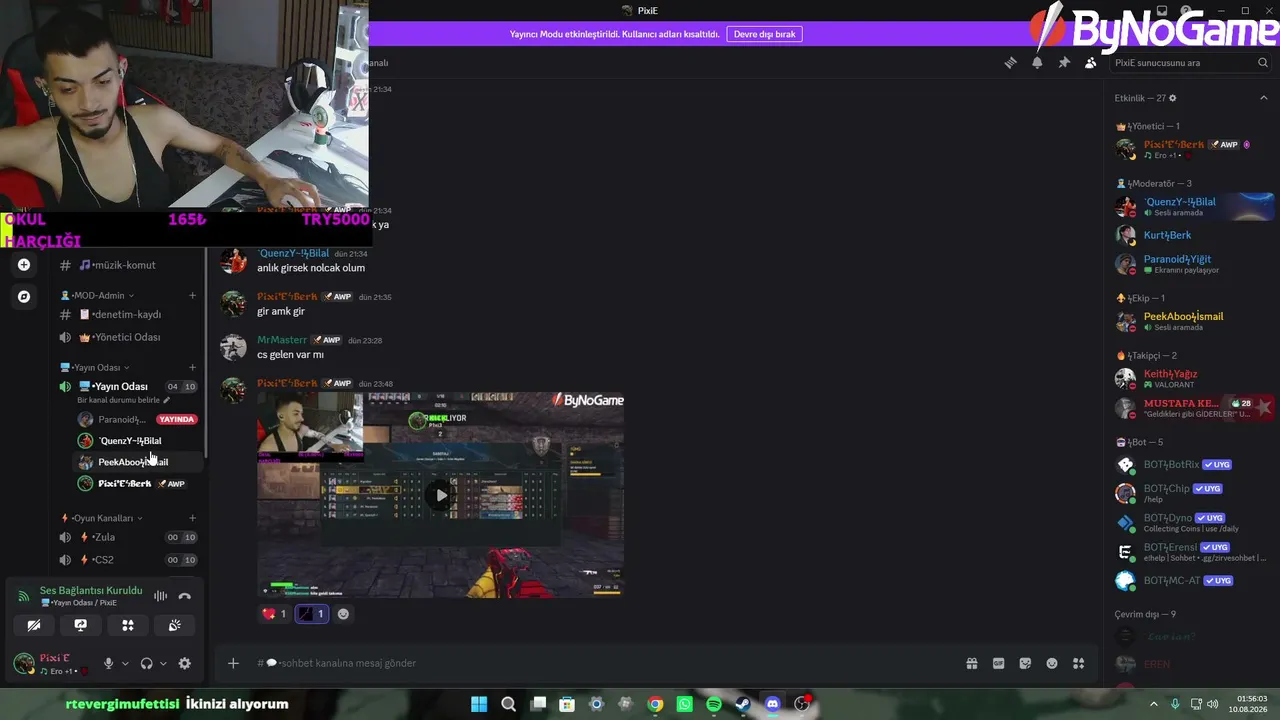Send a gift via the gift icon
This screenshot has width=1280, height=720.
(971, 663)
